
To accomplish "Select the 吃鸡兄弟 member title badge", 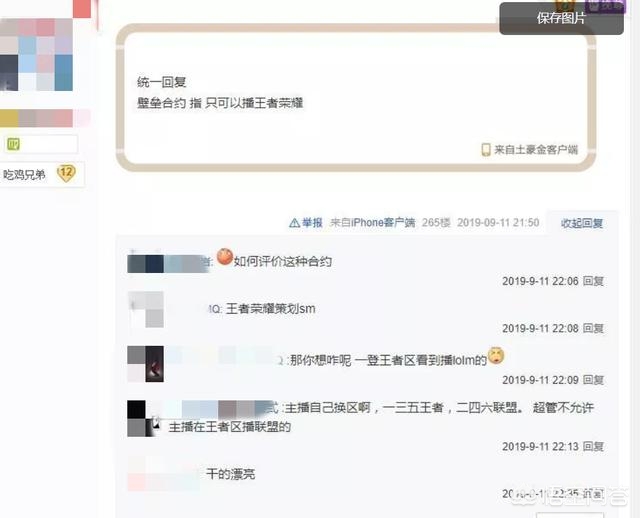I will coord(24,175).
